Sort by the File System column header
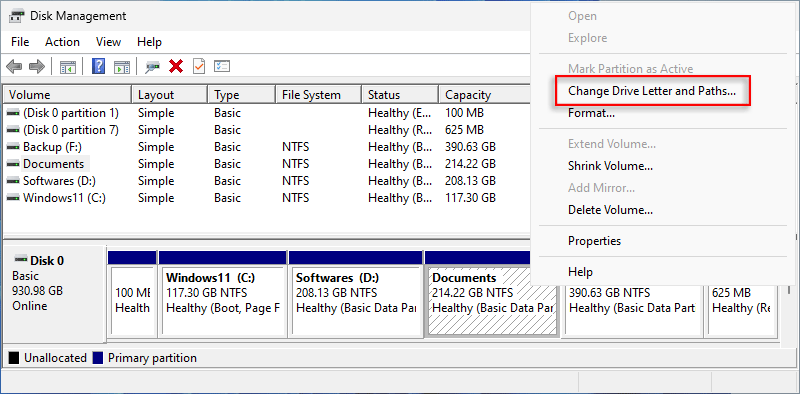 319,94
